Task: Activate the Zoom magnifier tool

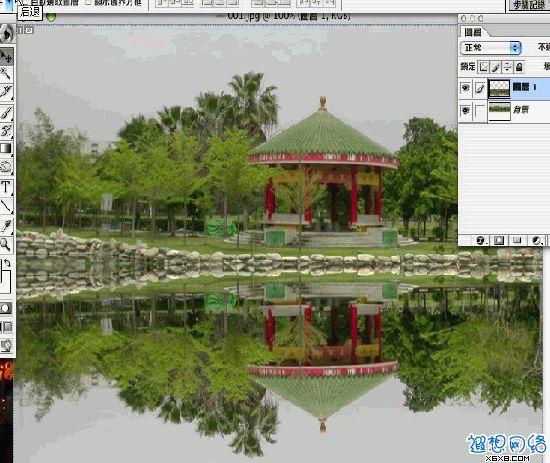Action: (6, 244)
